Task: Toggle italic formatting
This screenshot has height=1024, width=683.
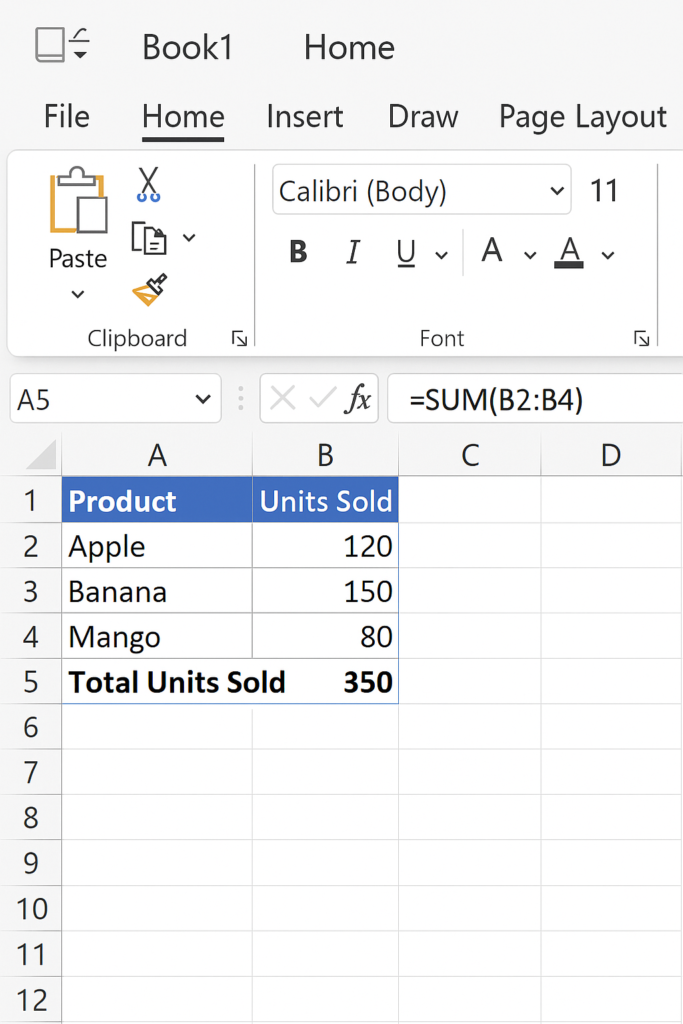Action: 352,253
